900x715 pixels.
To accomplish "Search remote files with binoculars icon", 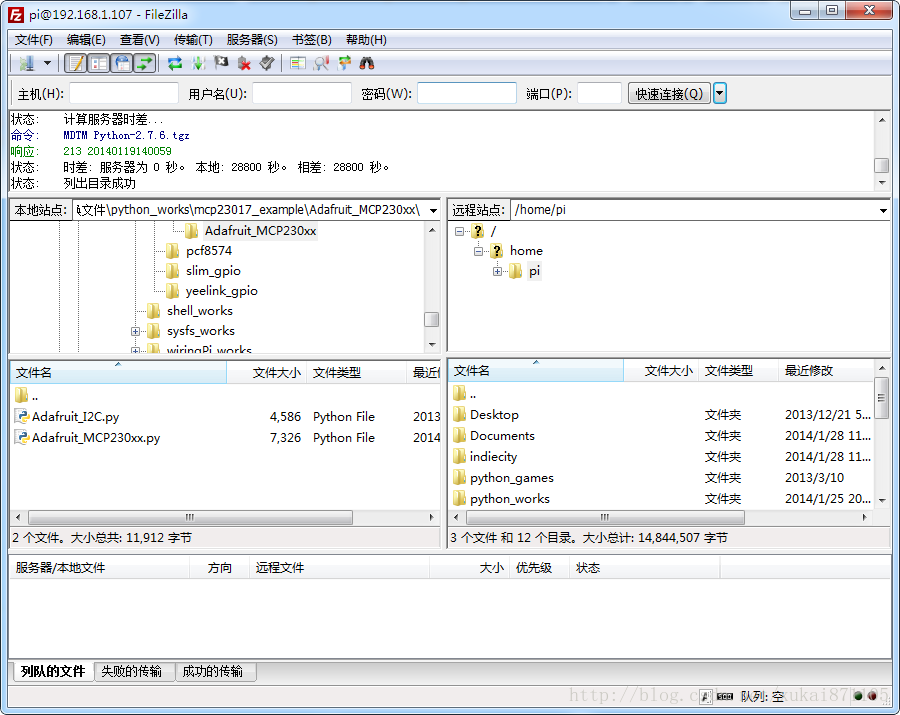I will tap(367, 63).
